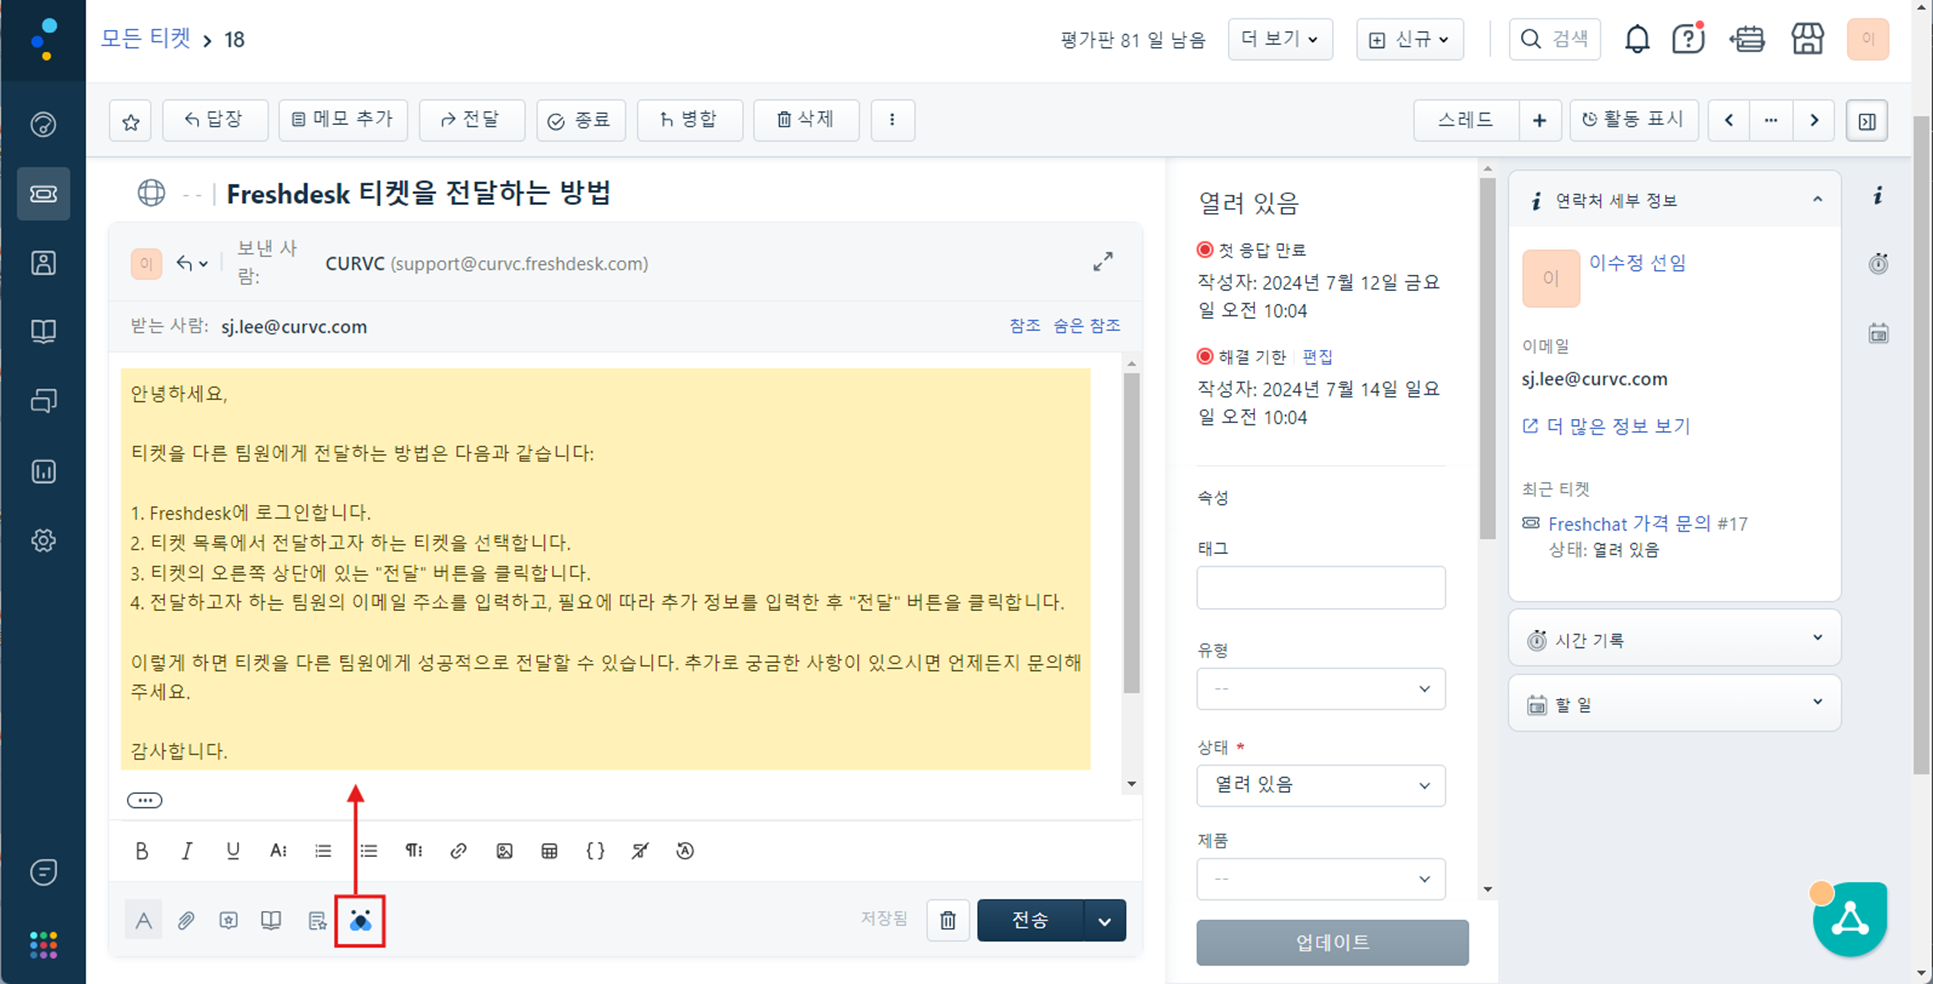Insert a hyperlink with the link icon
This screenshot has width=1933, height=984.
pos(458,851)
